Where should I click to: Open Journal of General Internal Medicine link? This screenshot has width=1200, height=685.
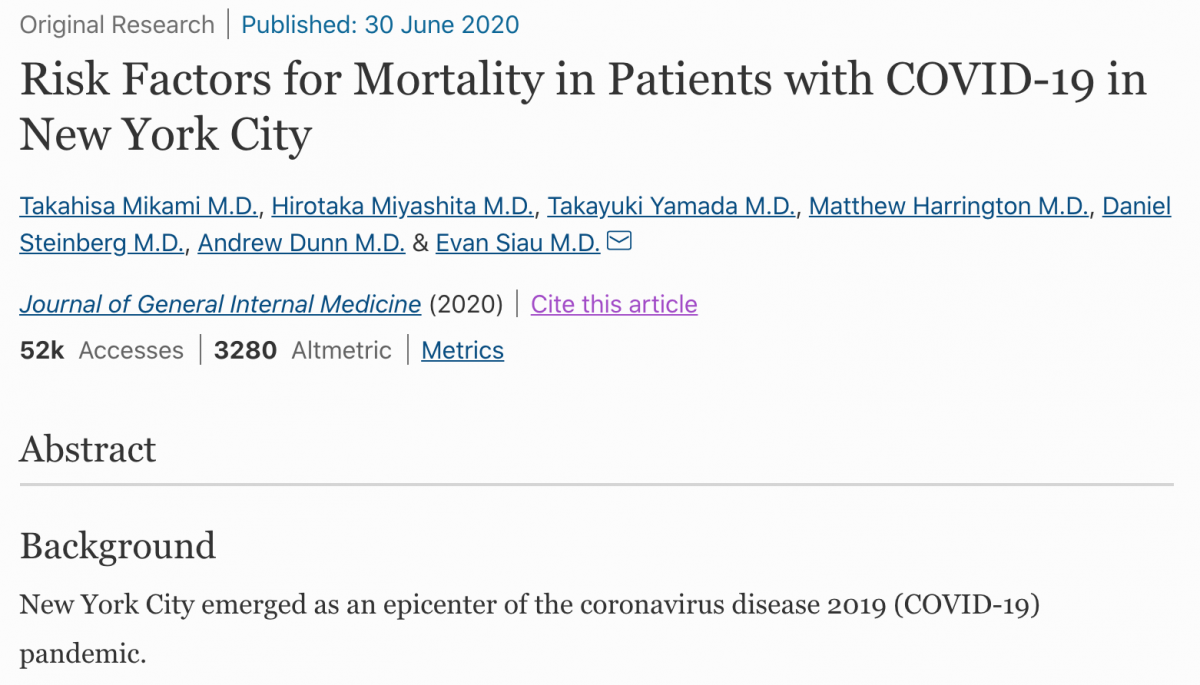coord(220,304)
